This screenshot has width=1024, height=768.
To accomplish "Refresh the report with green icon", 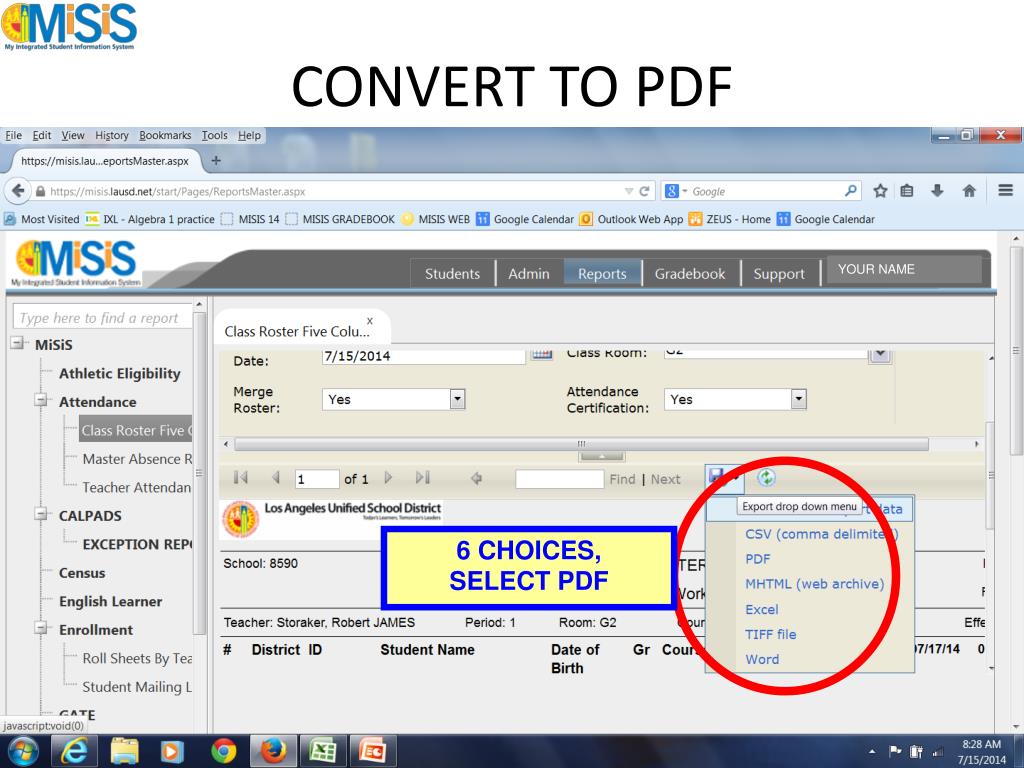I will click(766, 478).
